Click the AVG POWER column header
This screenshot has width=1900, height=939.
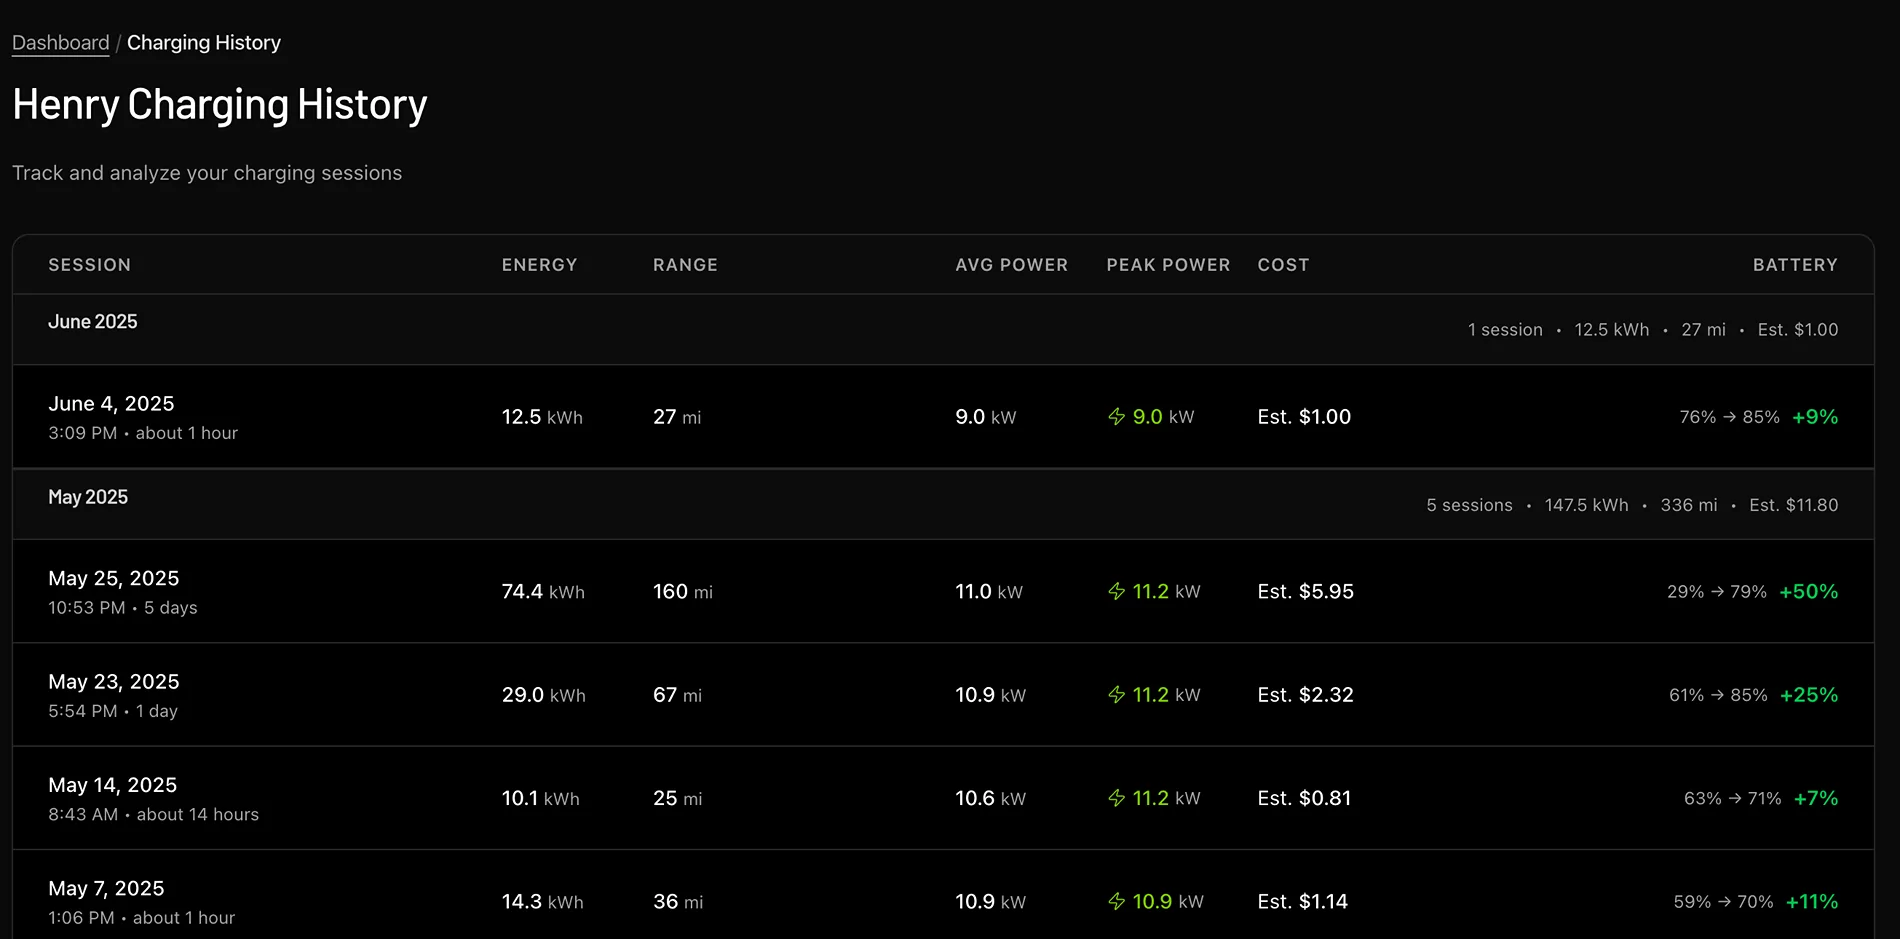[x=1012, y=265]
